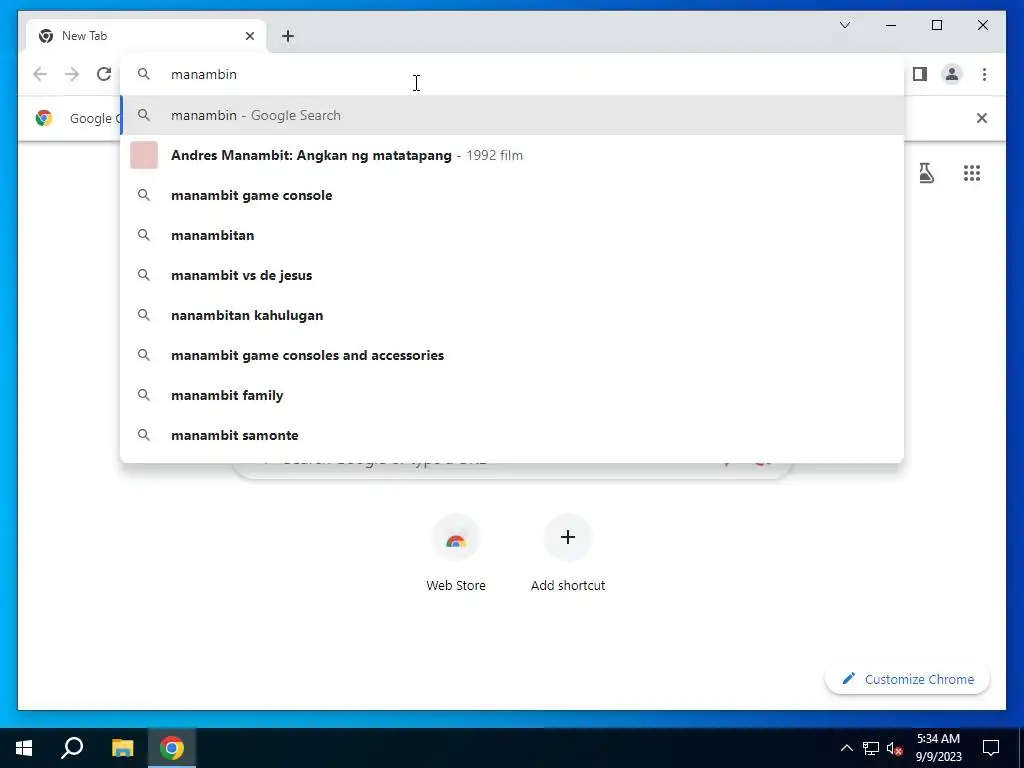Open the Windows Start menu
The height and width of the screenshot is (768, 1024).
pos(24,748)
